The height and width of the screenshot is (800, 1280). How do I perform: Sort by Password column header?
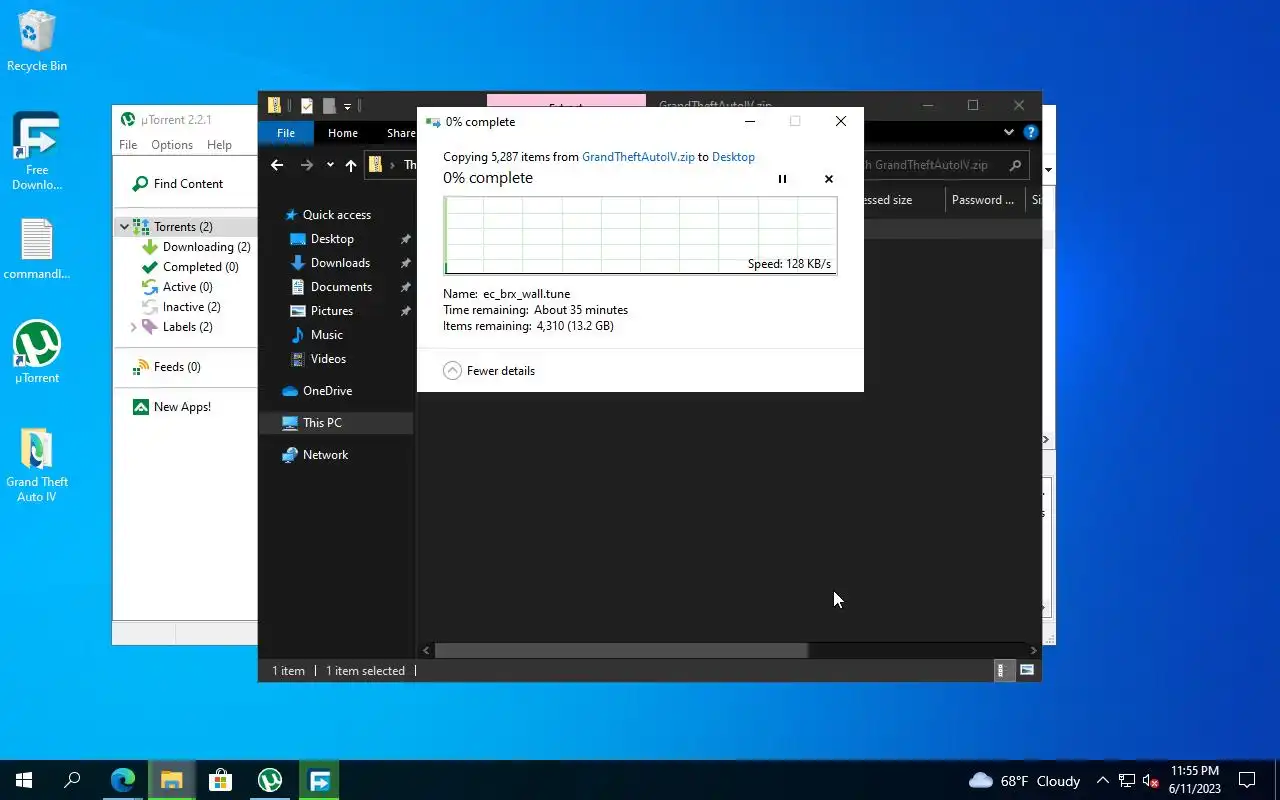point(982,200)
